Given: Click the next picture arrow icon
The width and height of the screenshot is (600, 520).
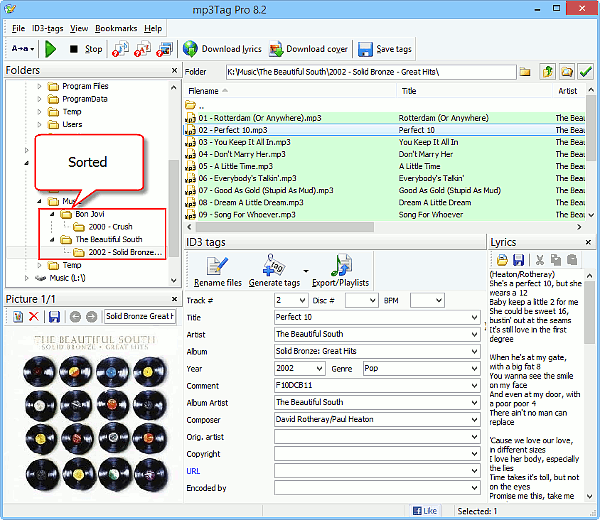Looking at the screenshot, I should point(91,316).
